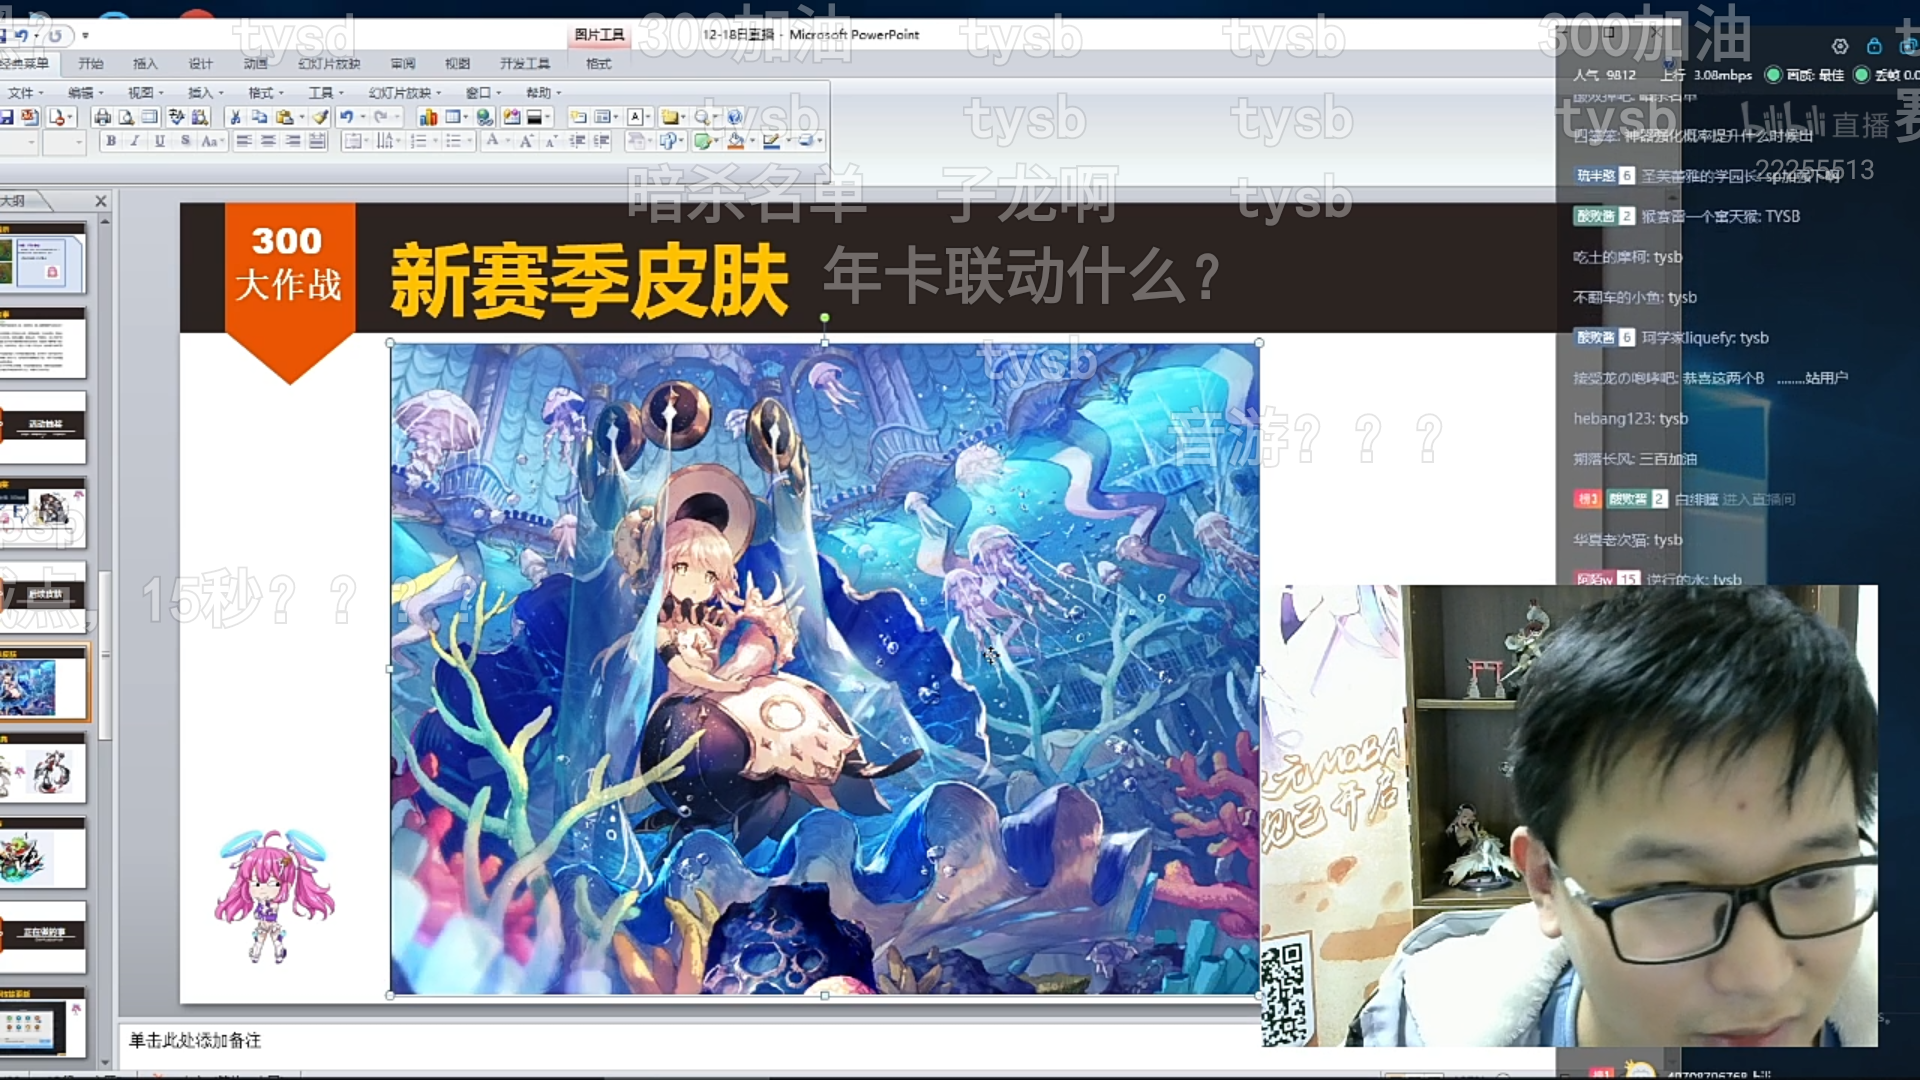
Task: Open the font name combo box
Action: click(x=18, y=142)
